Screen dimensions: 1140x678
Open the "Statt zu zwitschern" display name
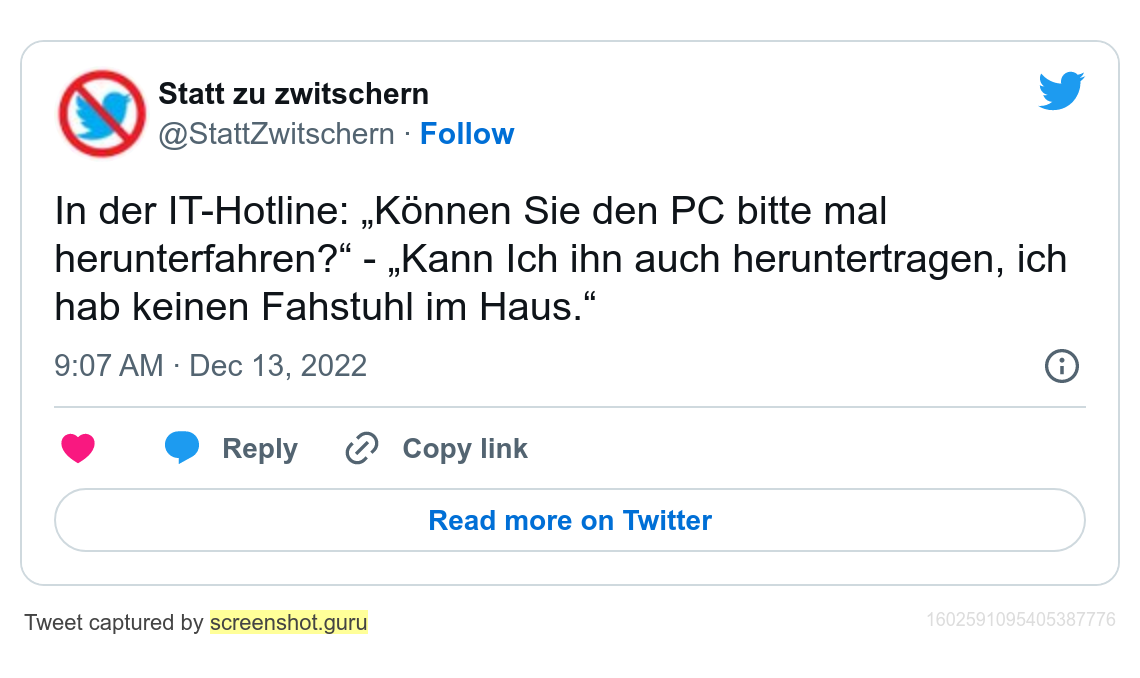293,94
